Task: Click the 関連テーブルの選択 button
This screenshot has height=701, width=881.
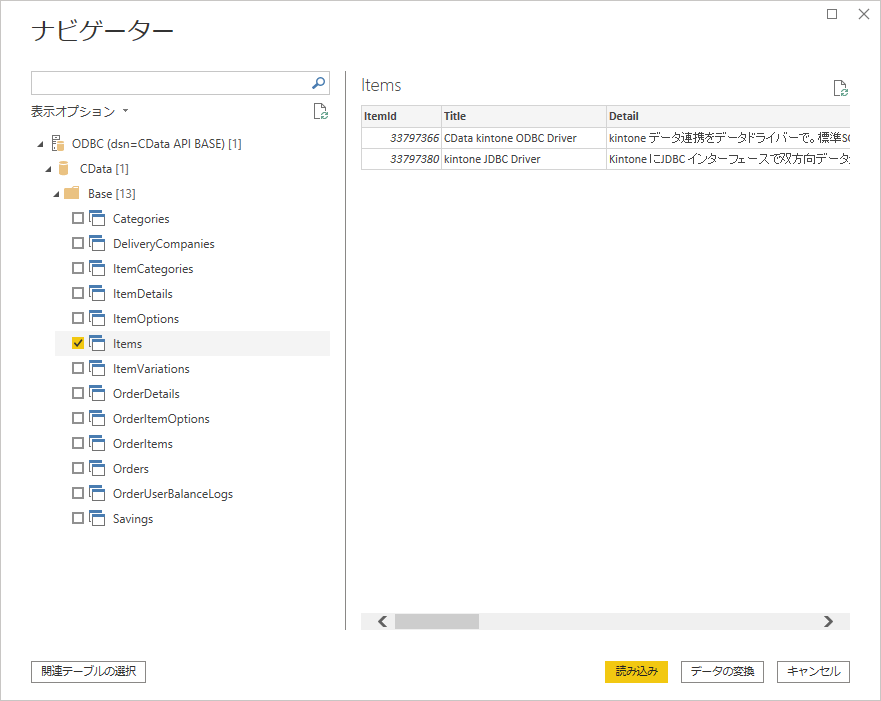Action: click(88, 671)
